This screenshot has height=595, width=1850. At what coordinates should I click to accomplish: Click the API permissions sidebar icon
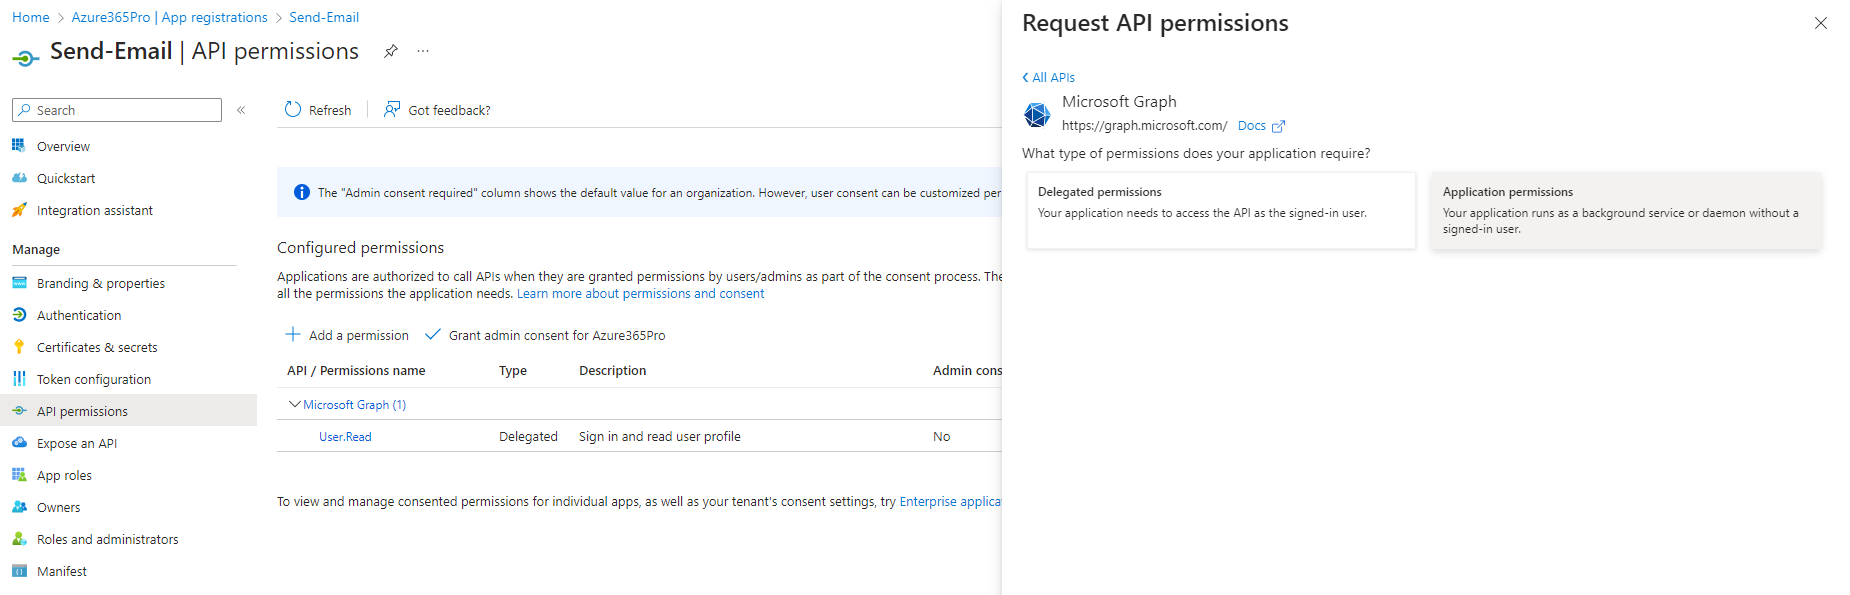19,411
